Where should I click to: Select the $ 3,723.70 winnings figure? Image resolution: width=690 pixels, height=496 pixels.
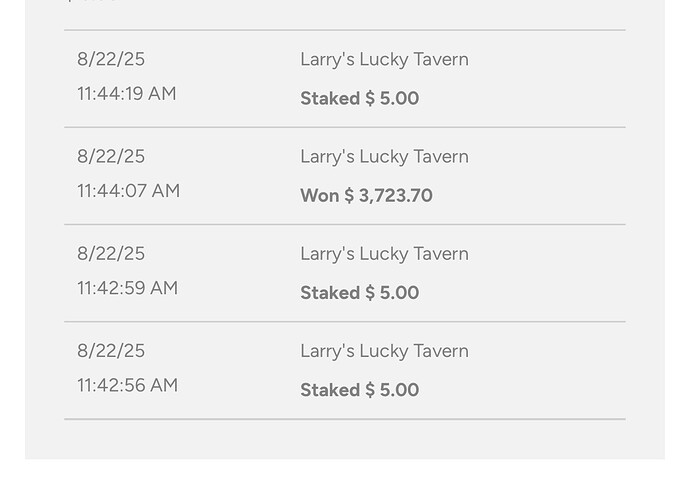pyautogui.click(x=389, y=195)
